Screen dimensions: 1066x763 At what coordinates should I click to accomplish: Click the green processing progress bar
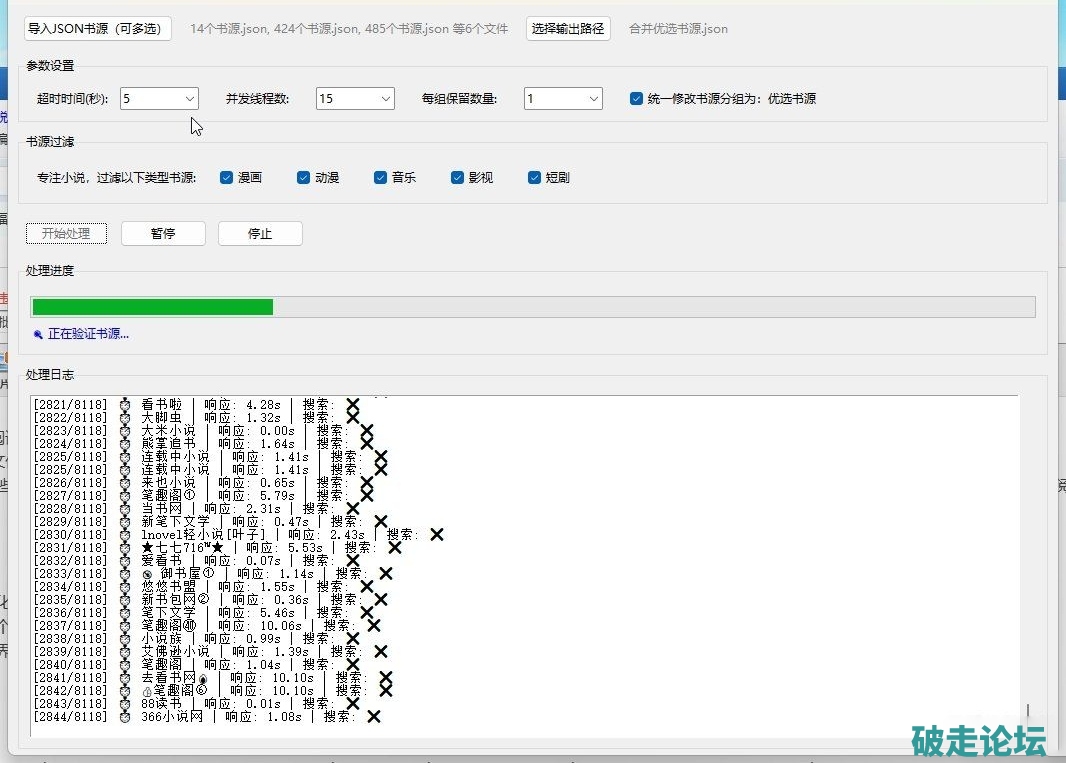click(x=152, y=307)
